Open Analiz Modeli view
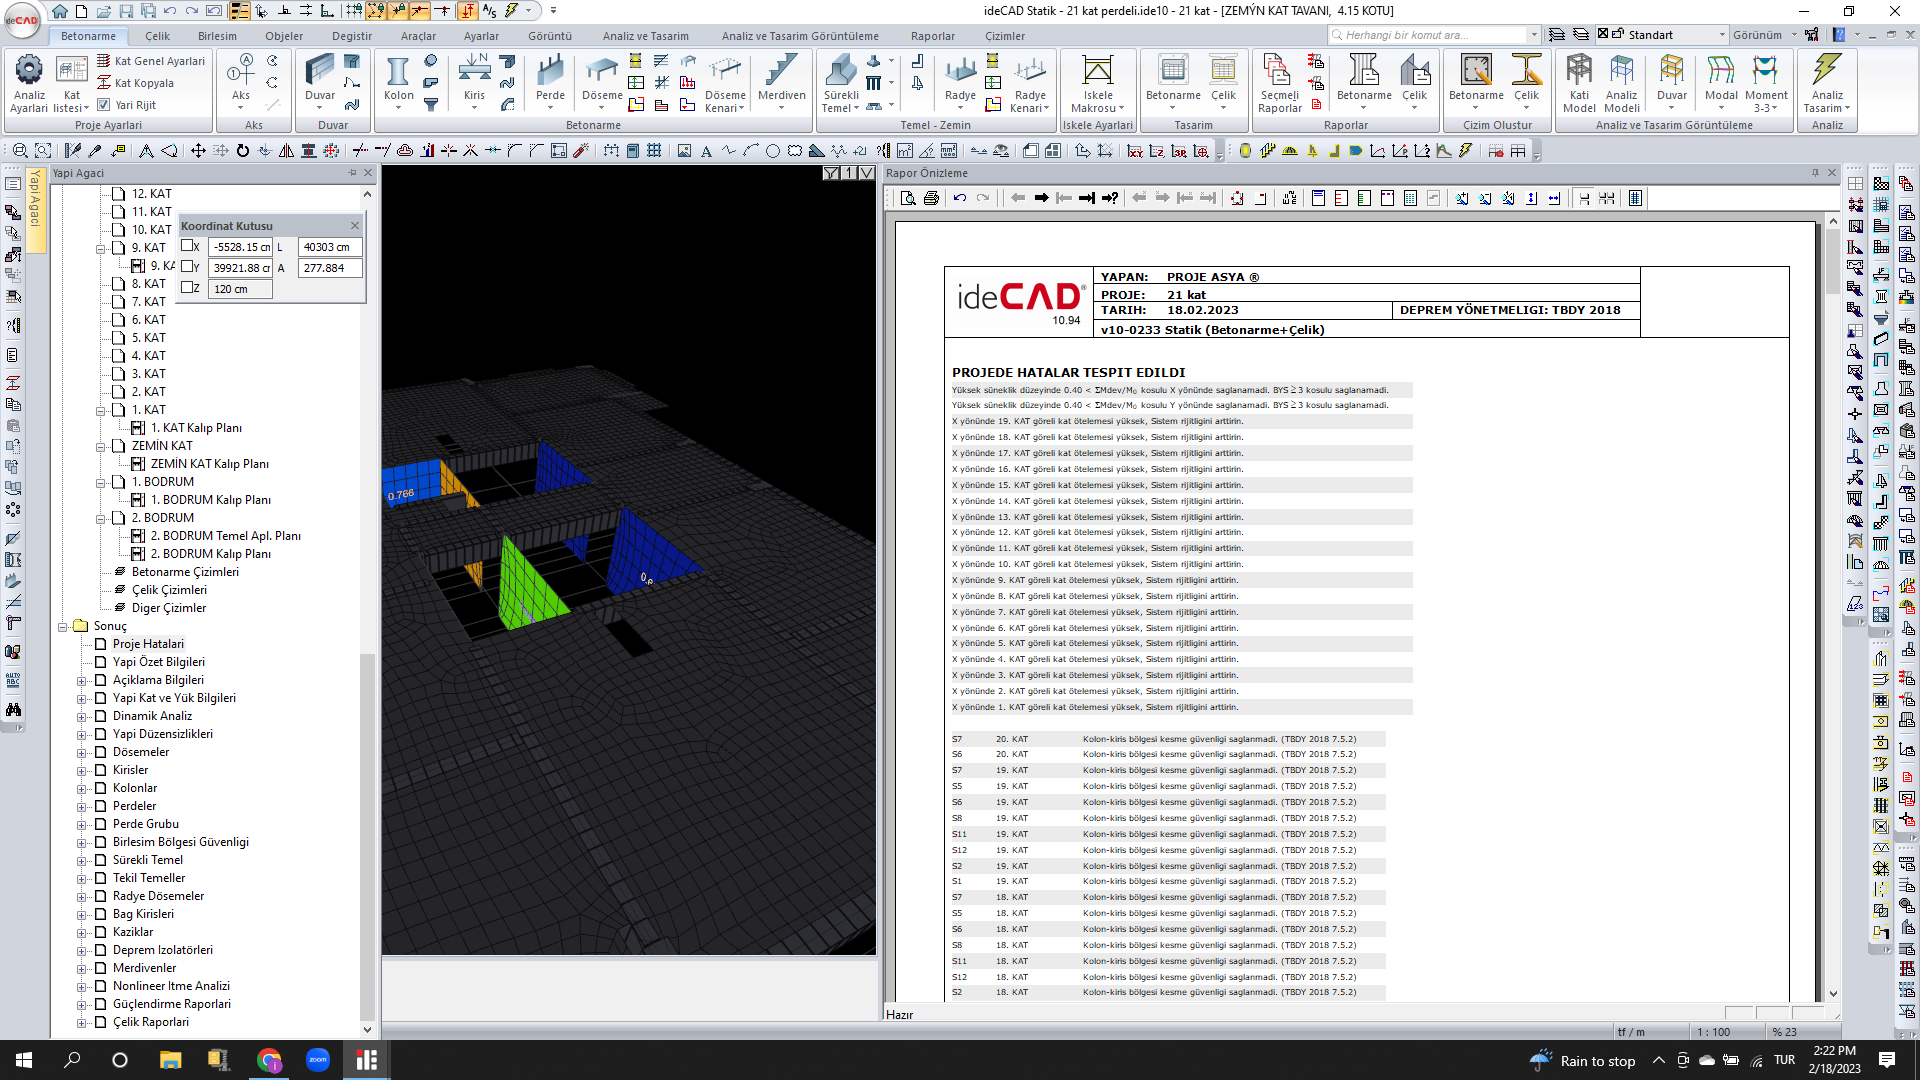Screen dimensions: 1920x1080 point(1621,83)
